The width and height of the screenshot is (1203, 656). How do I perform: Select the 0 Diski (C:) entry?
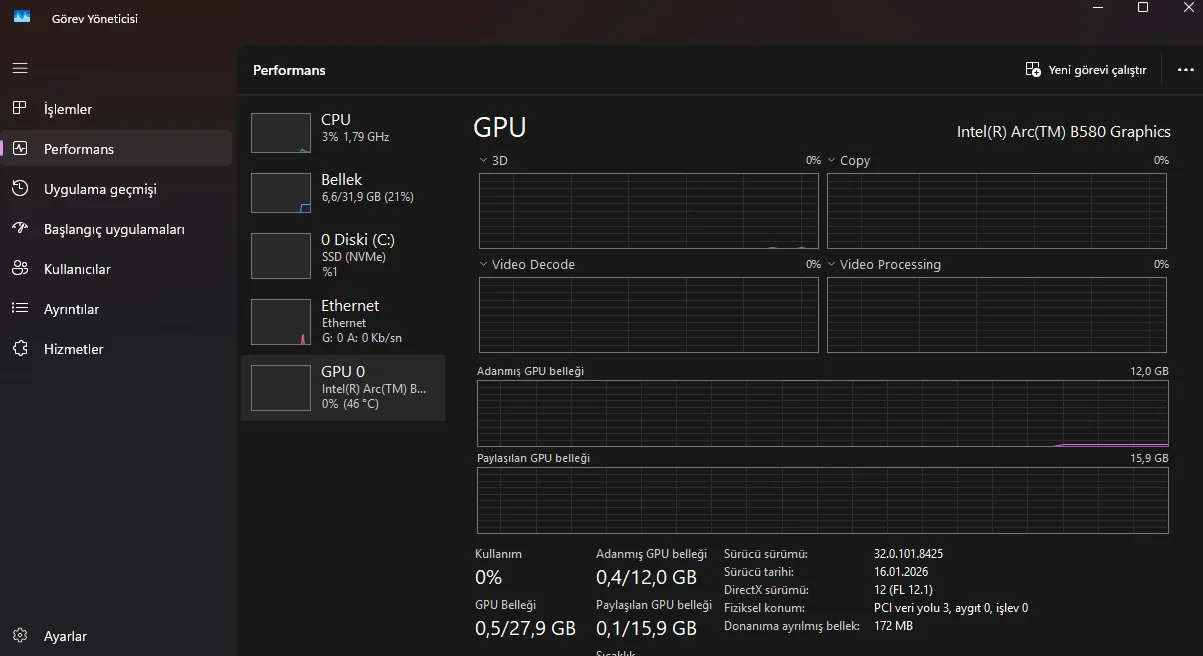(343, 255)
